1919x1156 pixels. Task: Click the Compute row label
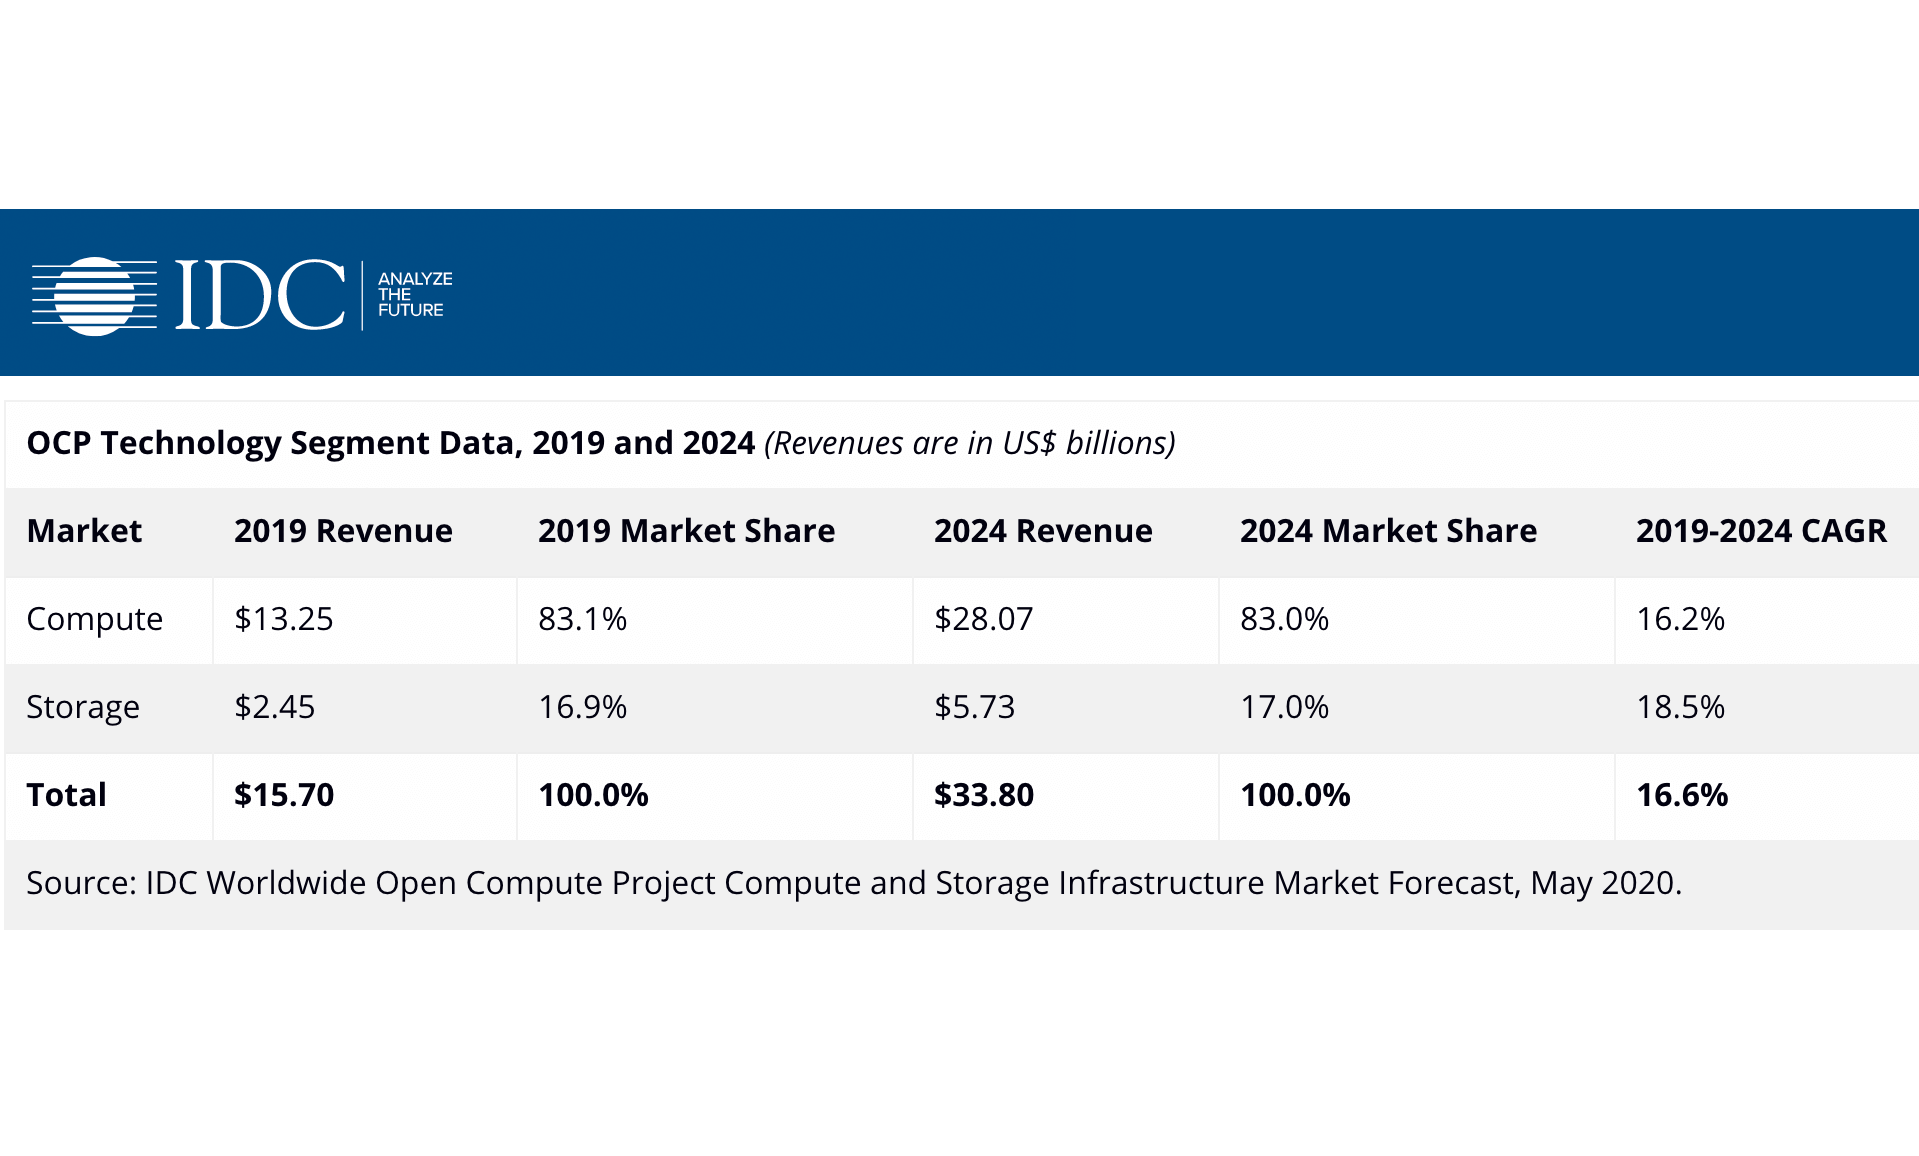94,619
